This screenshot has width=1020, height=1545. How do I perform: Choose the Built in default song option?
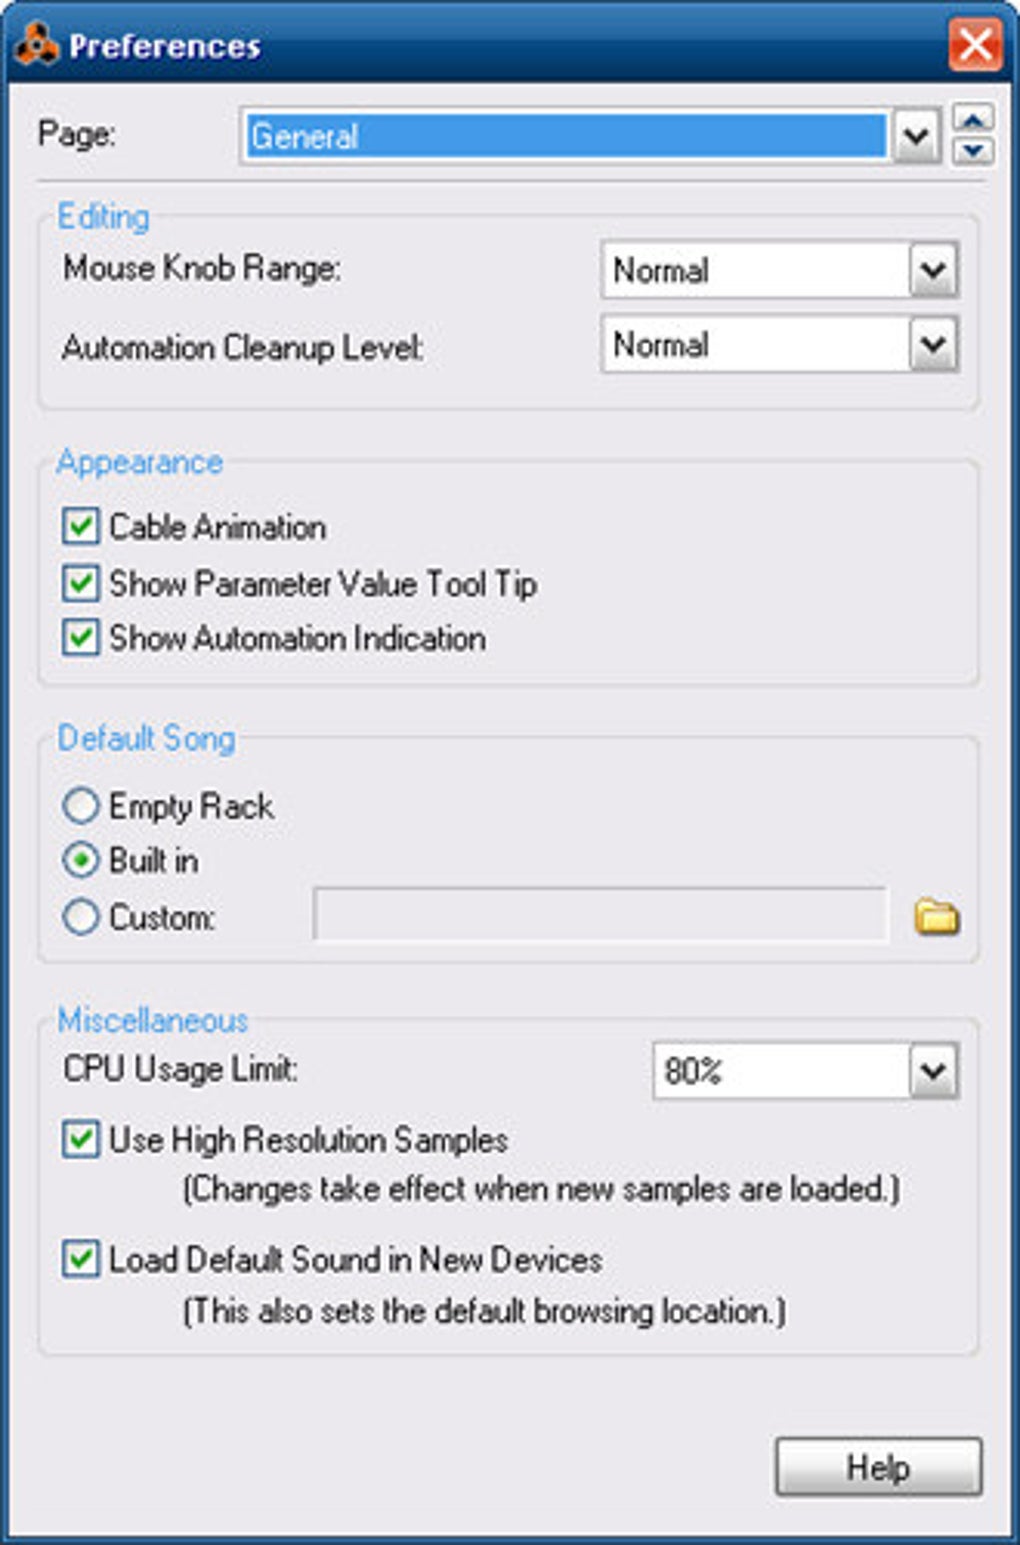81,860
